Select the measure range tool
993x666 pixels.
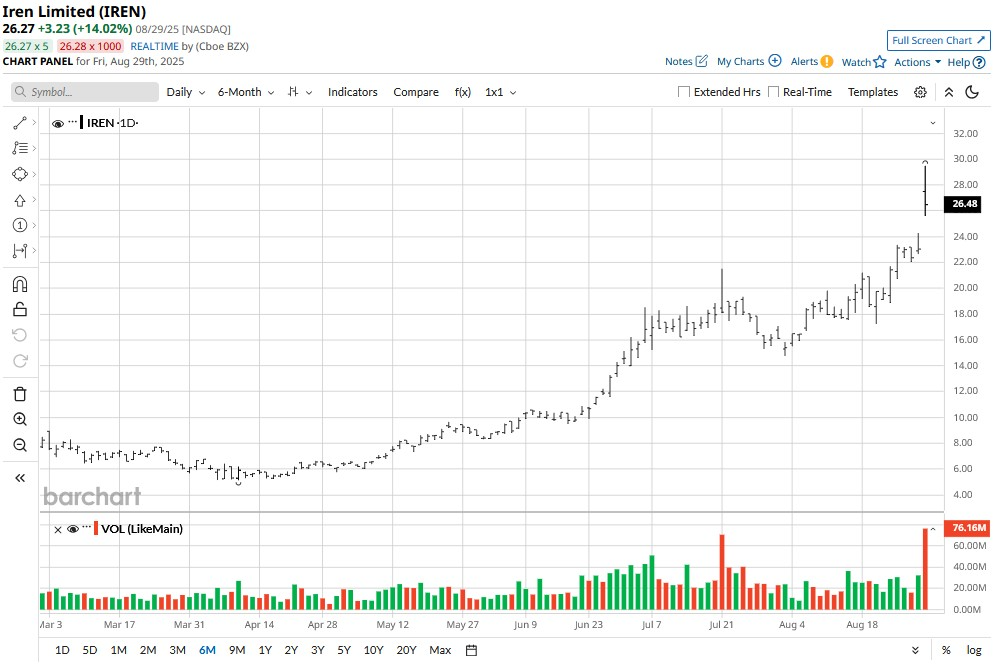click(x=20, y=251)
